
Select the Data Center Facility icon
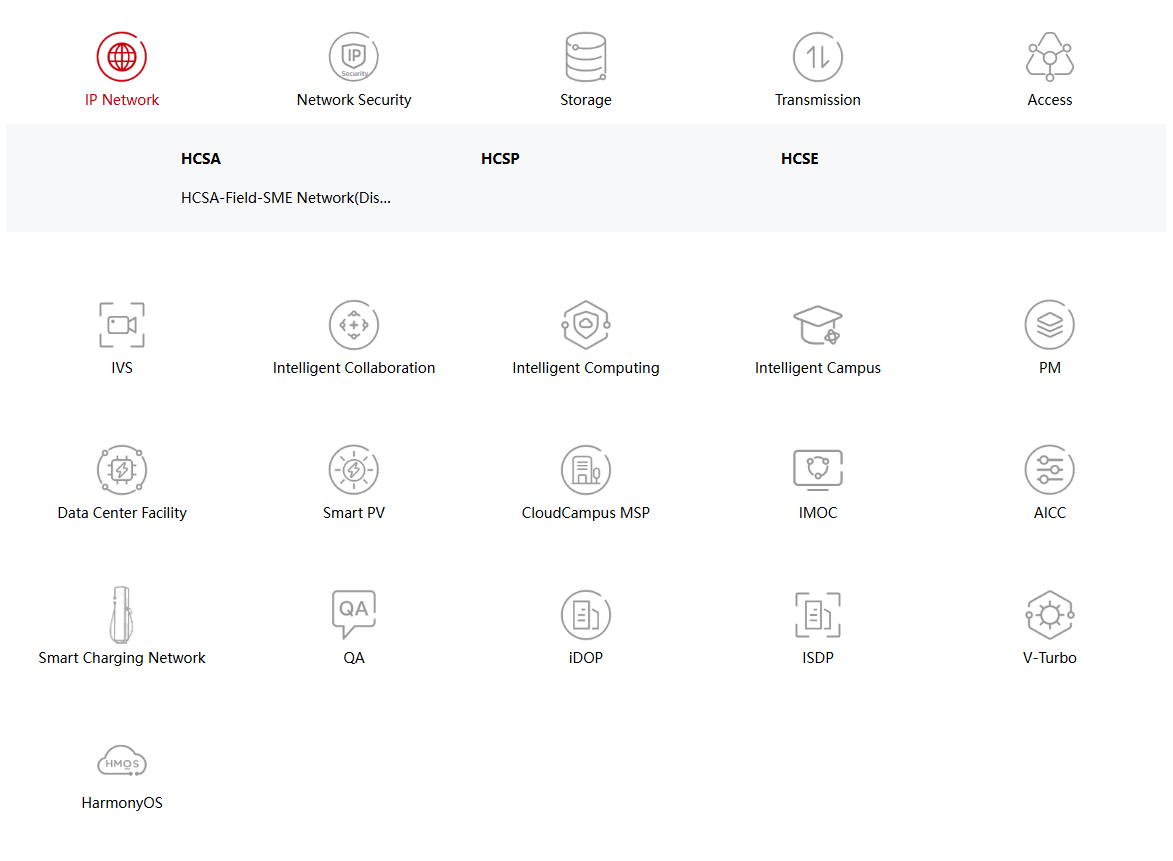click(122, 470)
